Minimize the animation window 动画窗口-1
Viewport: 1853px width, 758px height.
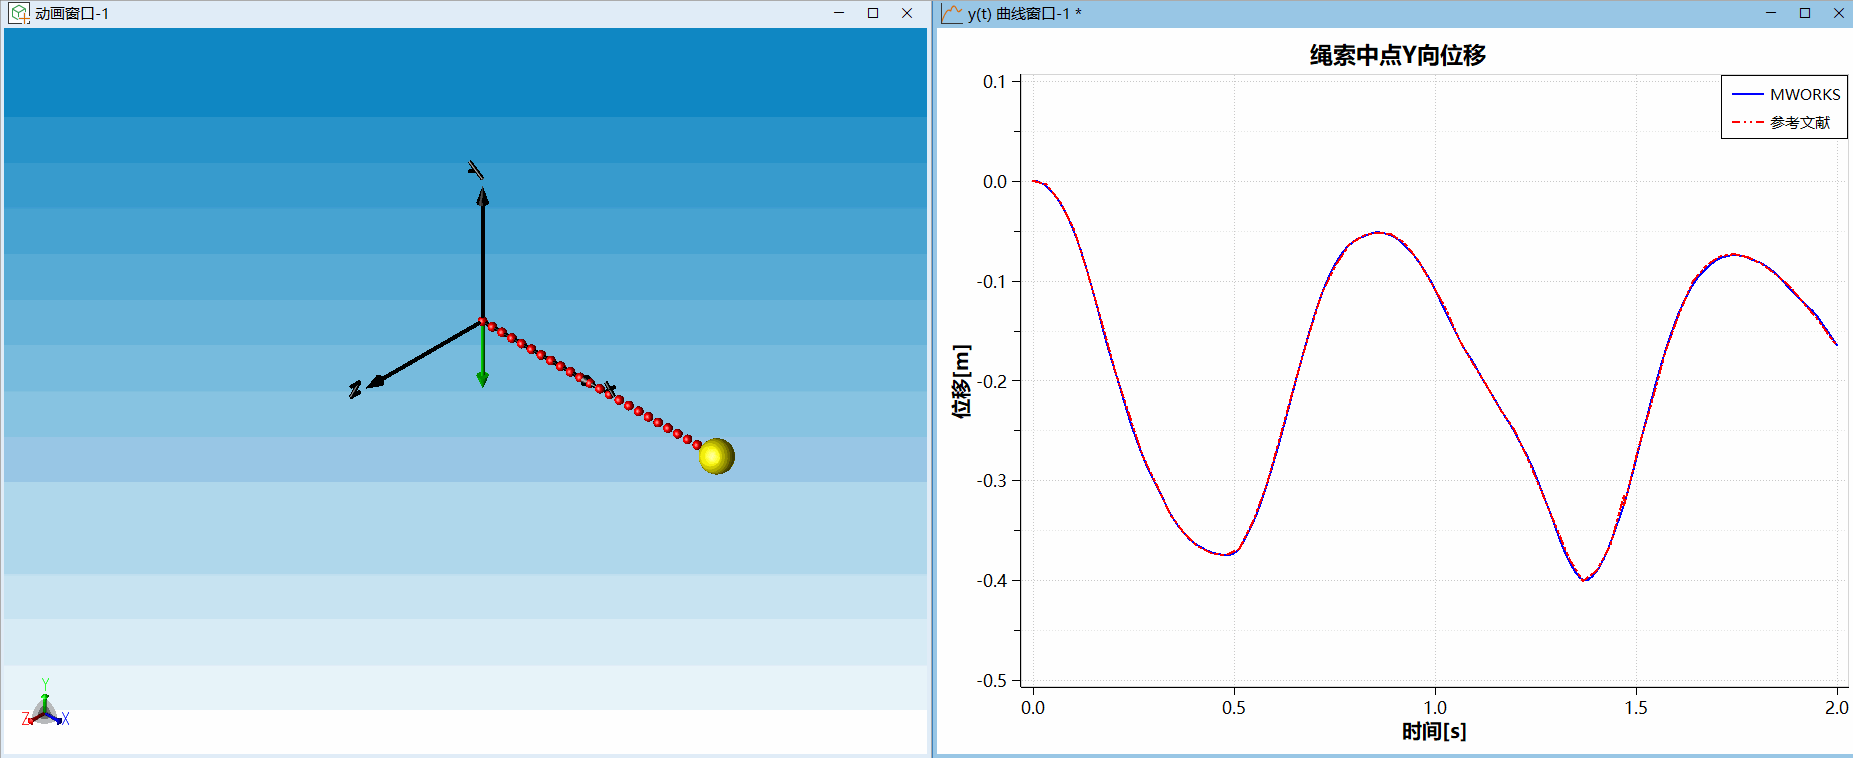(839, 13)
